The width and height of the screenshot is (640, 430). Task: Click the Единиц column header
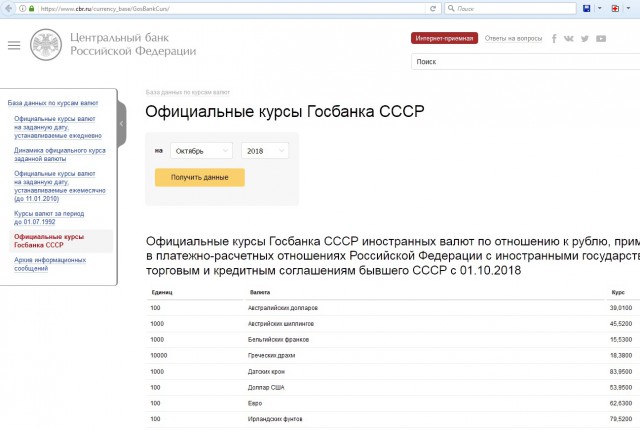(162, 292)
